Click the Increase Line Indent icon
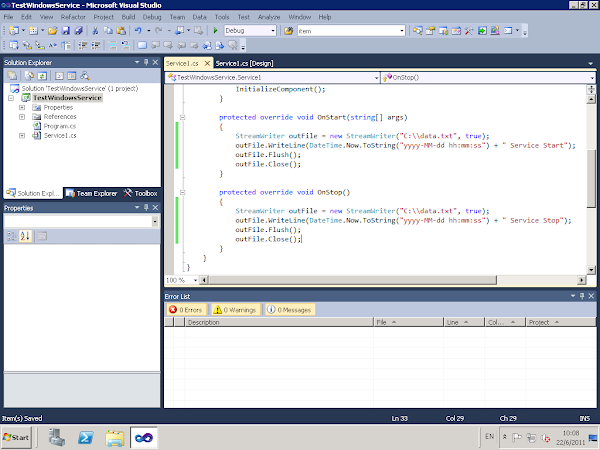Image resolution: width=600 pixels, height=450 pixels. [96, 46]
